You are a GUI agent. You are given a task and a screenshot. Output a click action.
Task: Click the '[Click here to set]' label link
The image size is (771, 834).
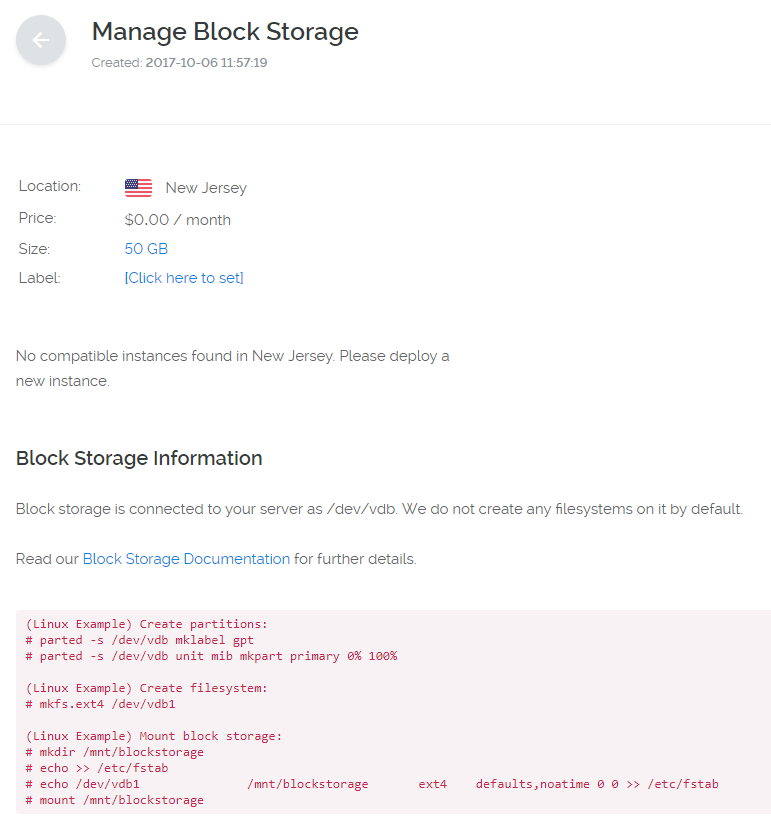tap(184, 278)
